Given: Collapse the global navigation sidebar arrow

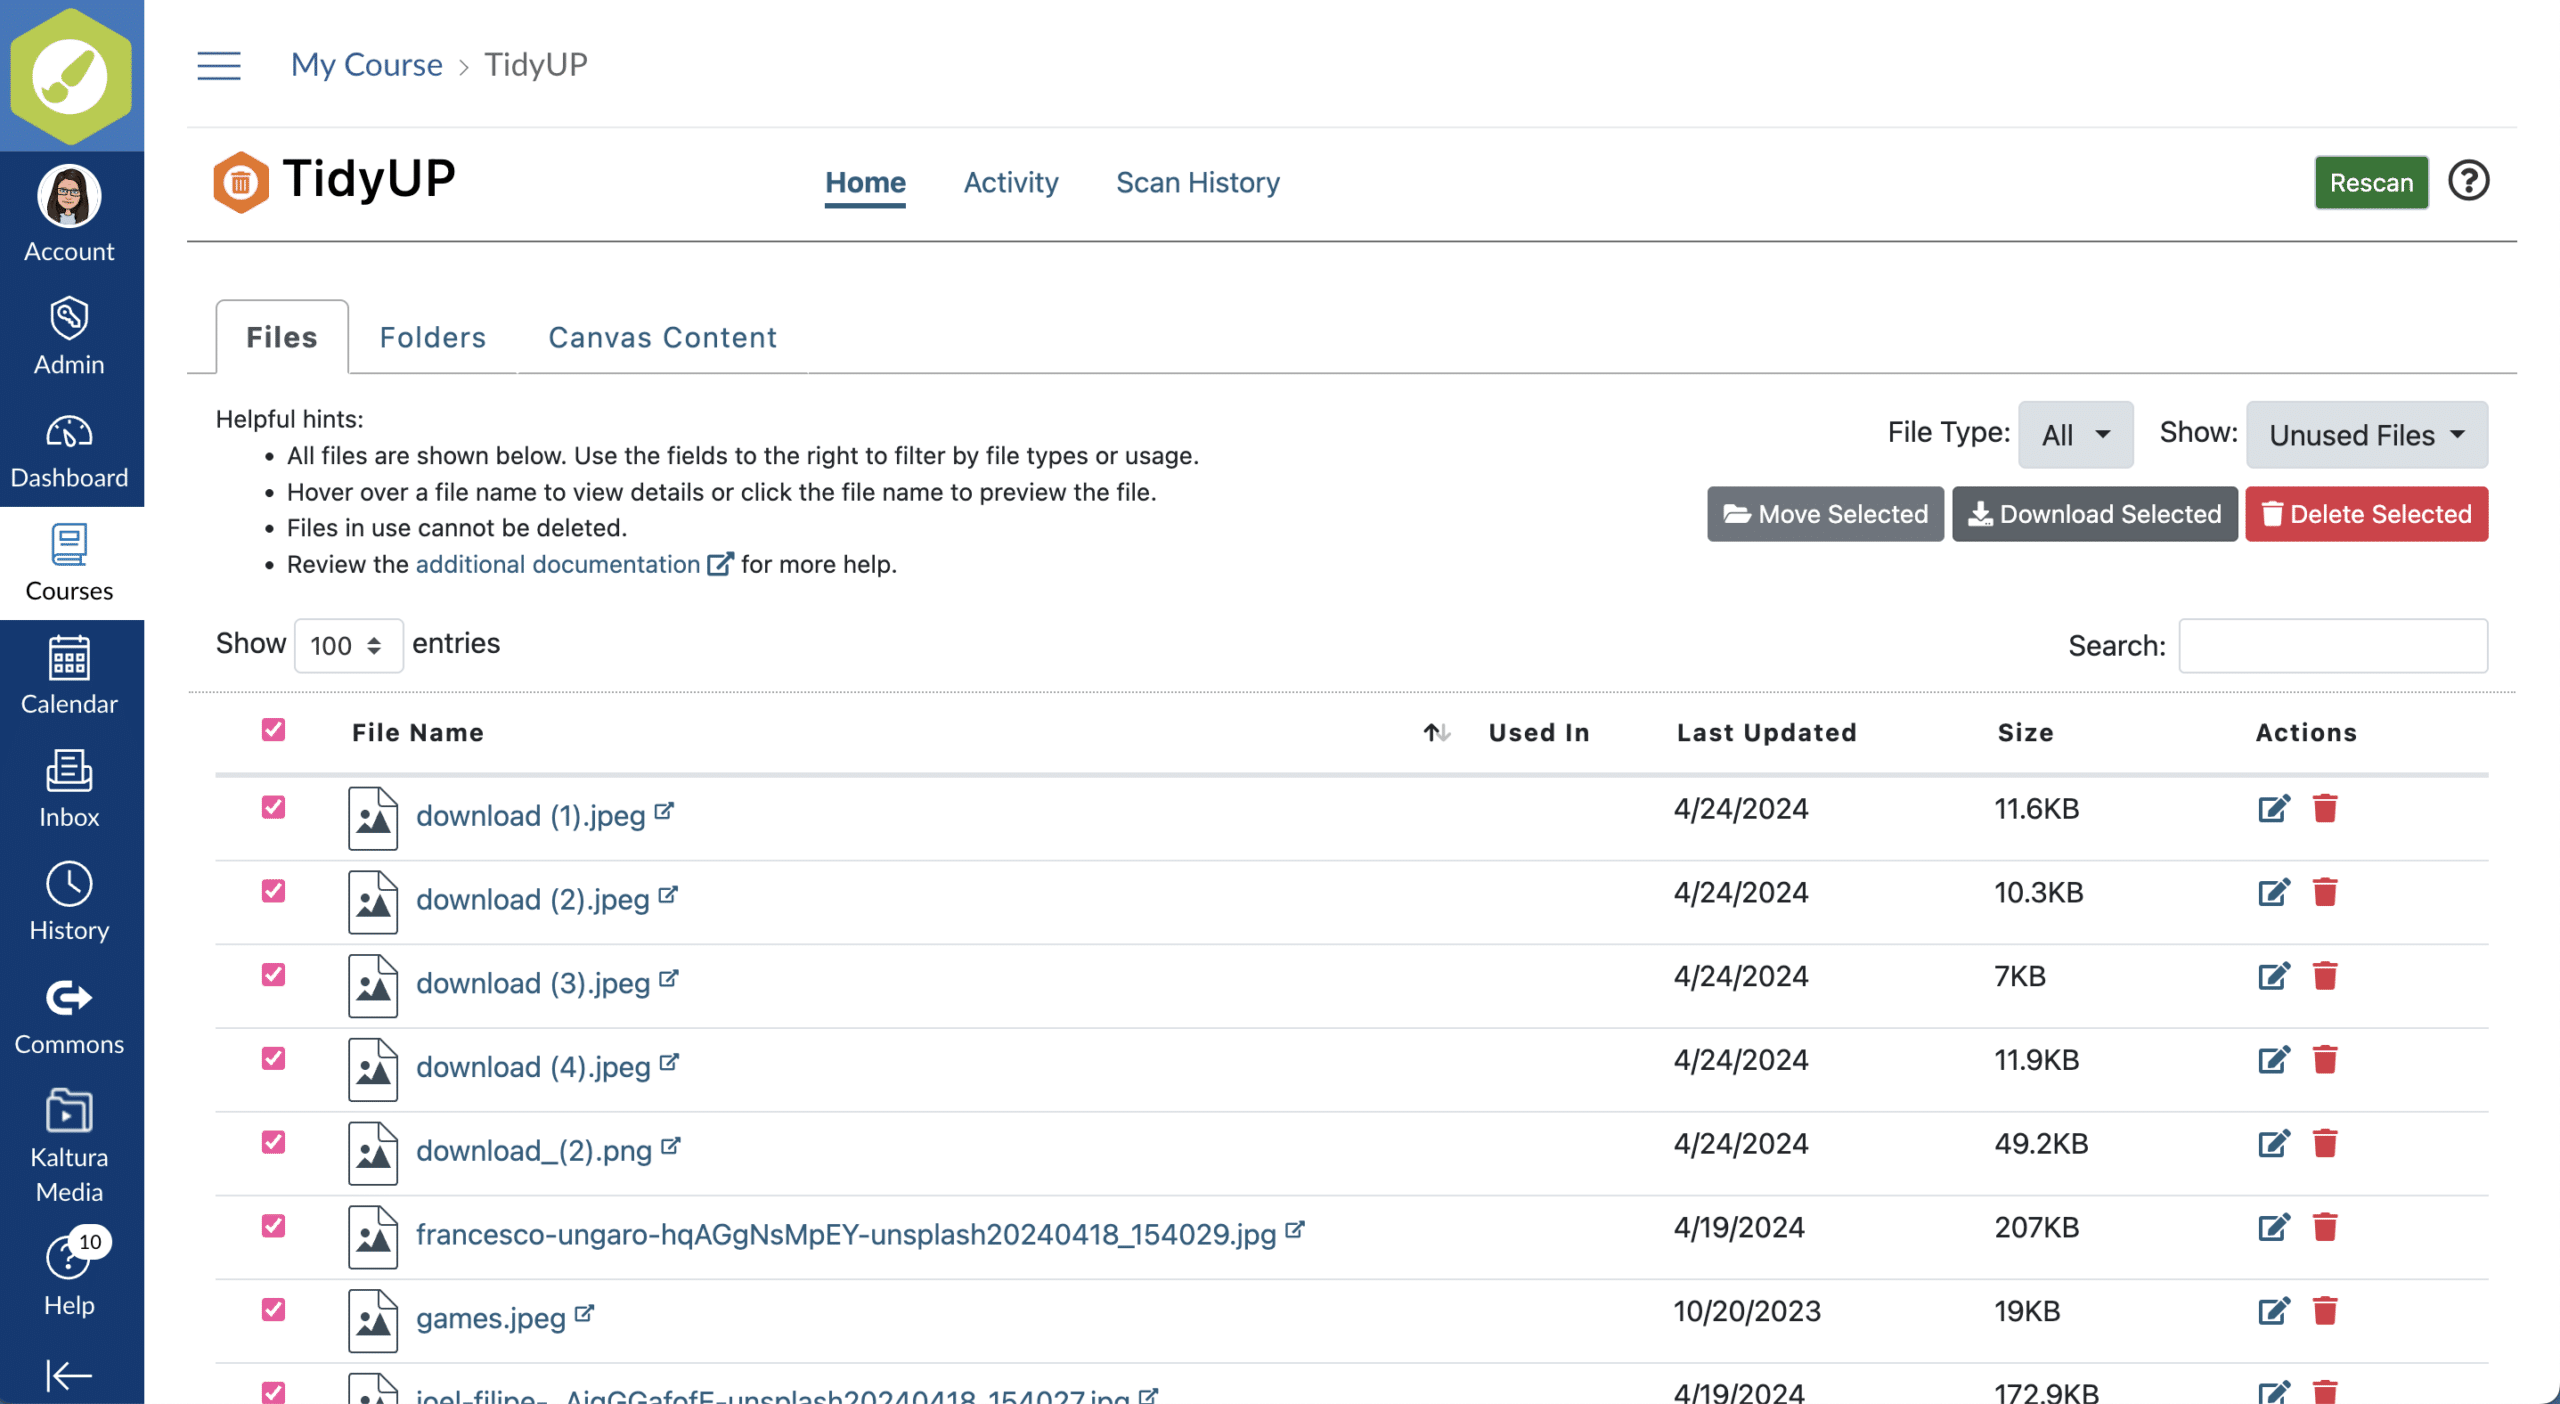Looking at the screenshot, I should point(69,1375).
